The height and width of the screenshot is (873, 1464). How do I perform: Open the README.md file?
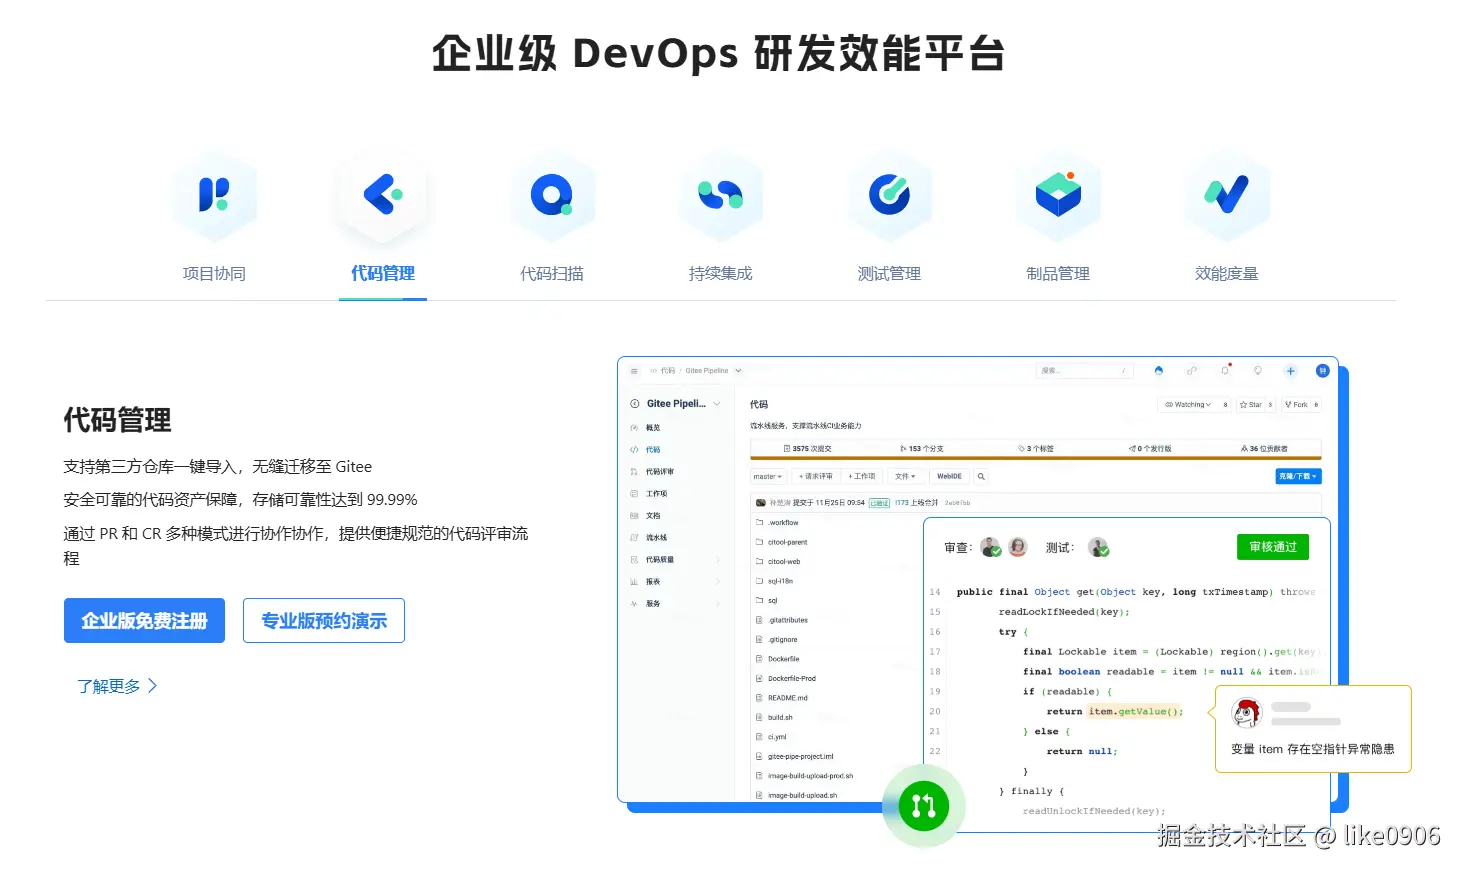coord(787,698)
